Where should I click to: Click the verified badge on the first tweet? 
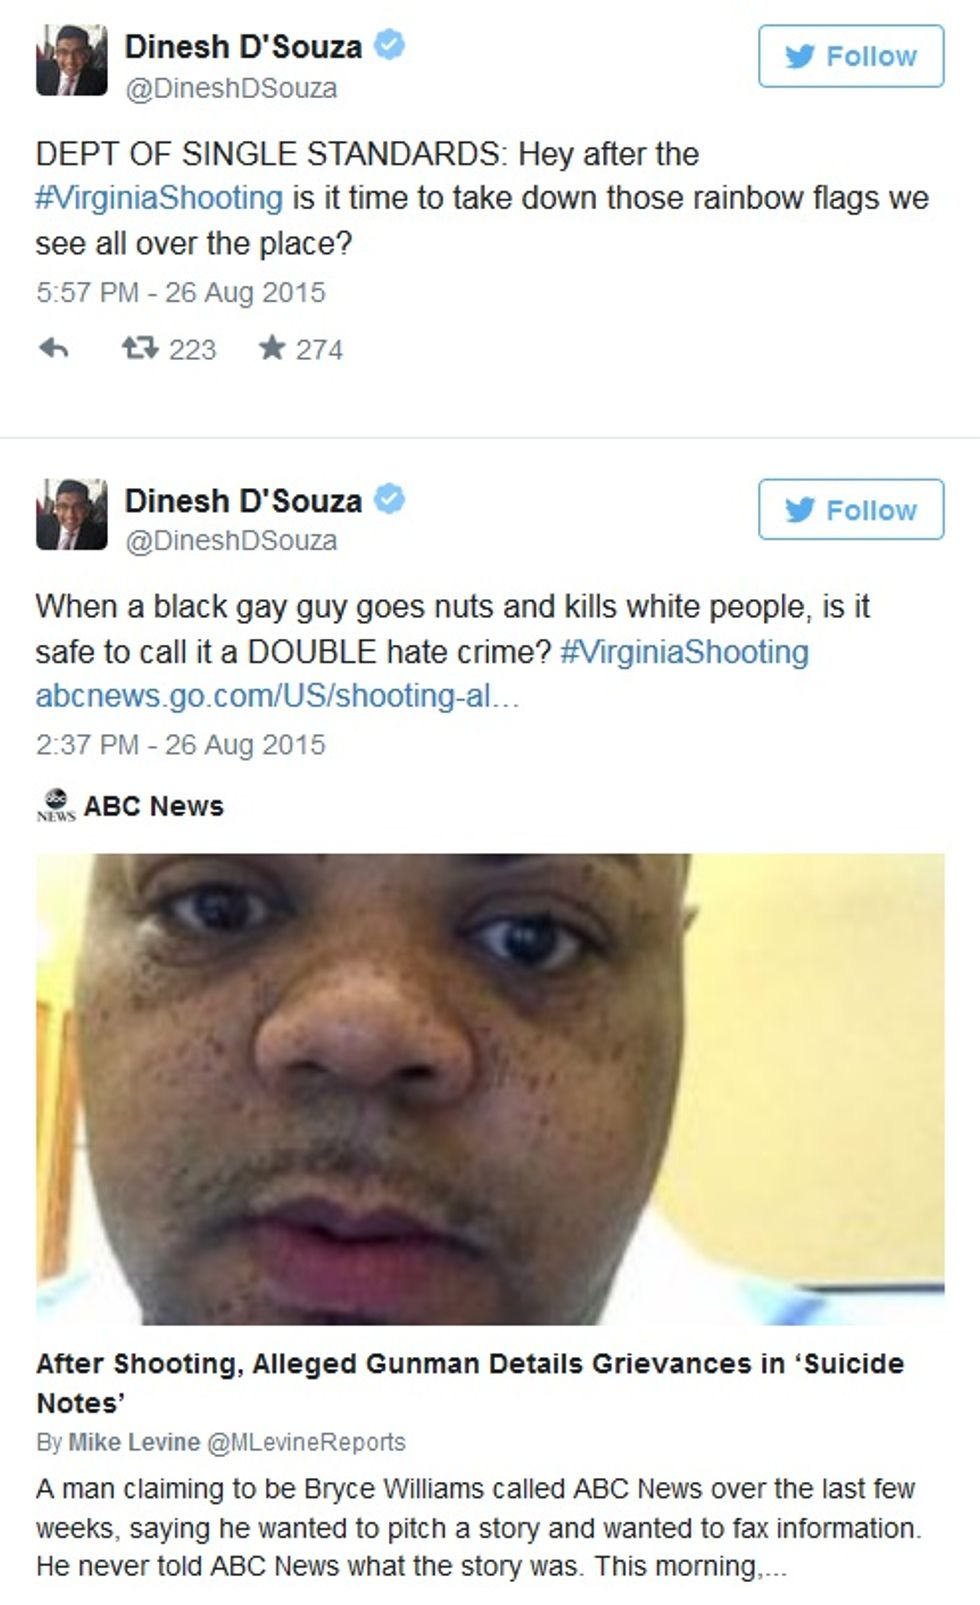389,45
